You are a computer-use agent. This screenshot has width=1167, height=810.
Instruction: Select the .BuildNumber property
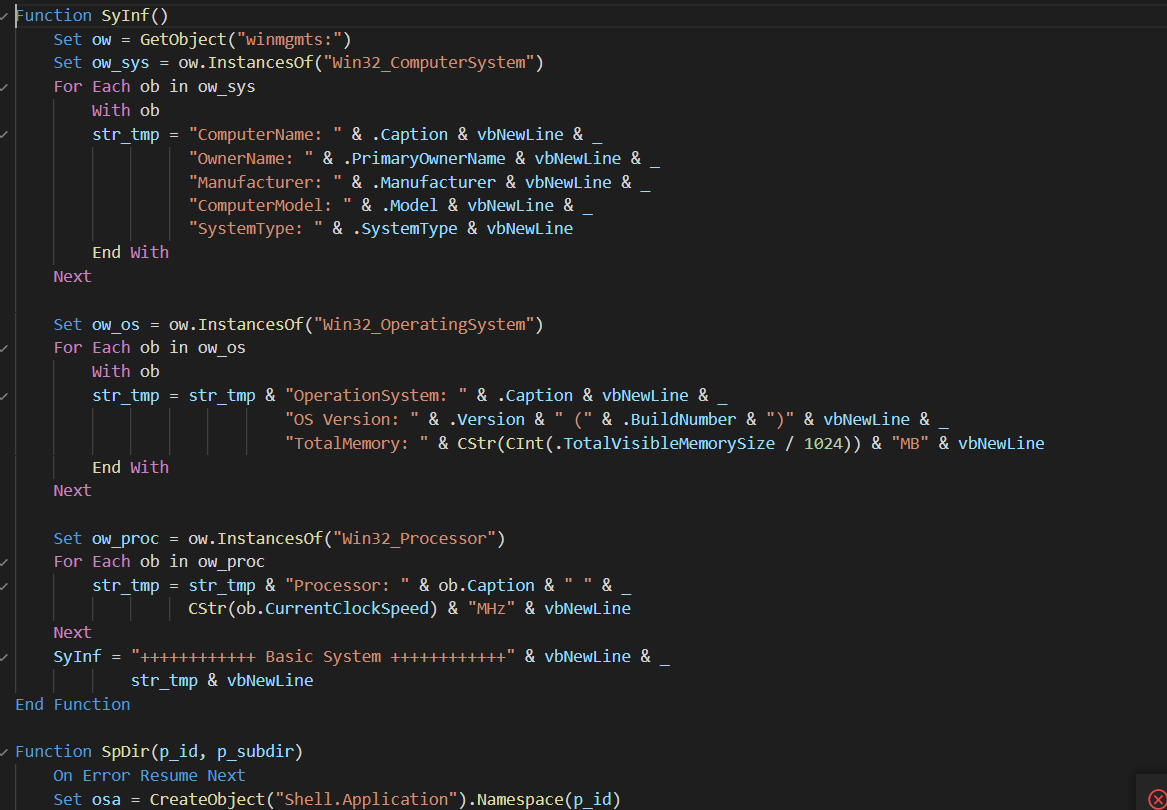tap(679, 420)
